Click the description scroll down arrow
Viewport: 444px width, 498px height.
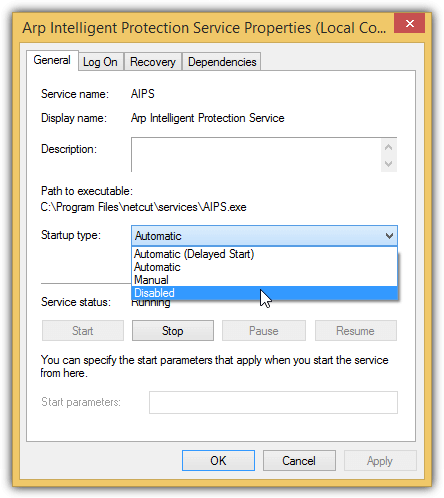[x=388, y=164]
